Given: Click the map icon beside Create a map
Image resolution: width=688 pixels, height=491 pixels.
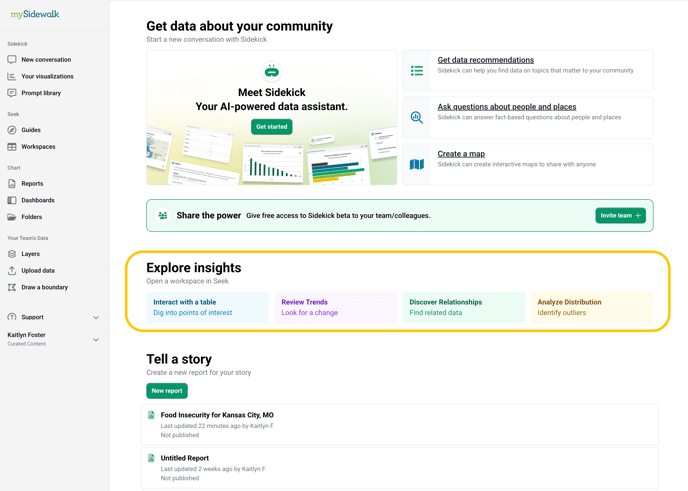Looking at the screenshot, I should pos(417,165).
